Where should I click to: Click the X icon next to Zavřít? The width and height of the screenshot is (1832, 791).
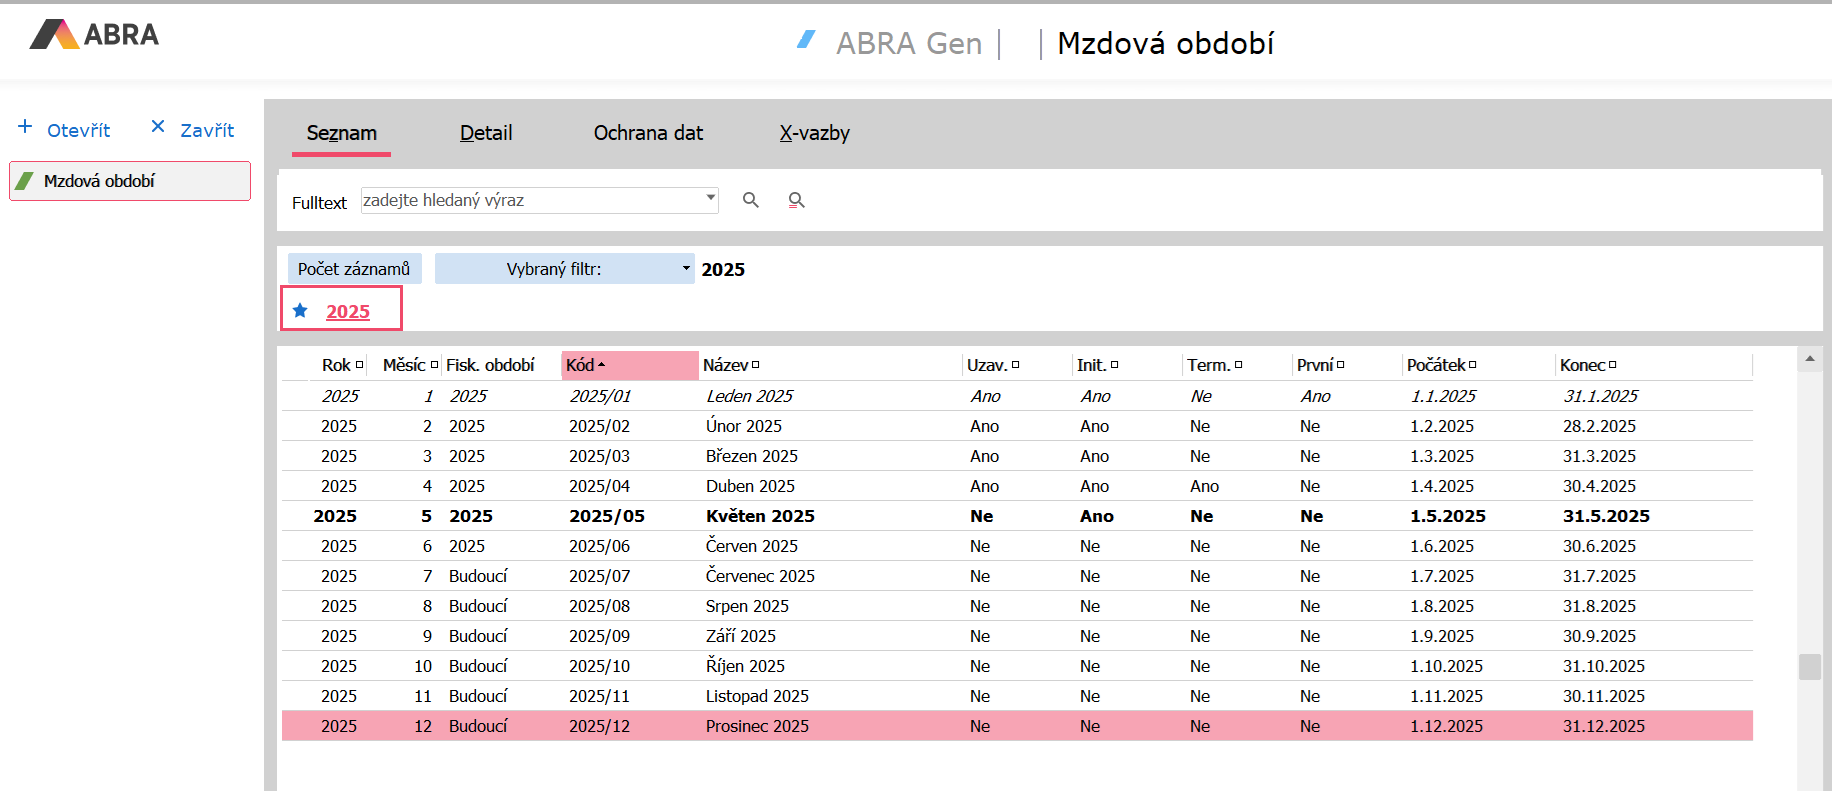pos(157,126)
